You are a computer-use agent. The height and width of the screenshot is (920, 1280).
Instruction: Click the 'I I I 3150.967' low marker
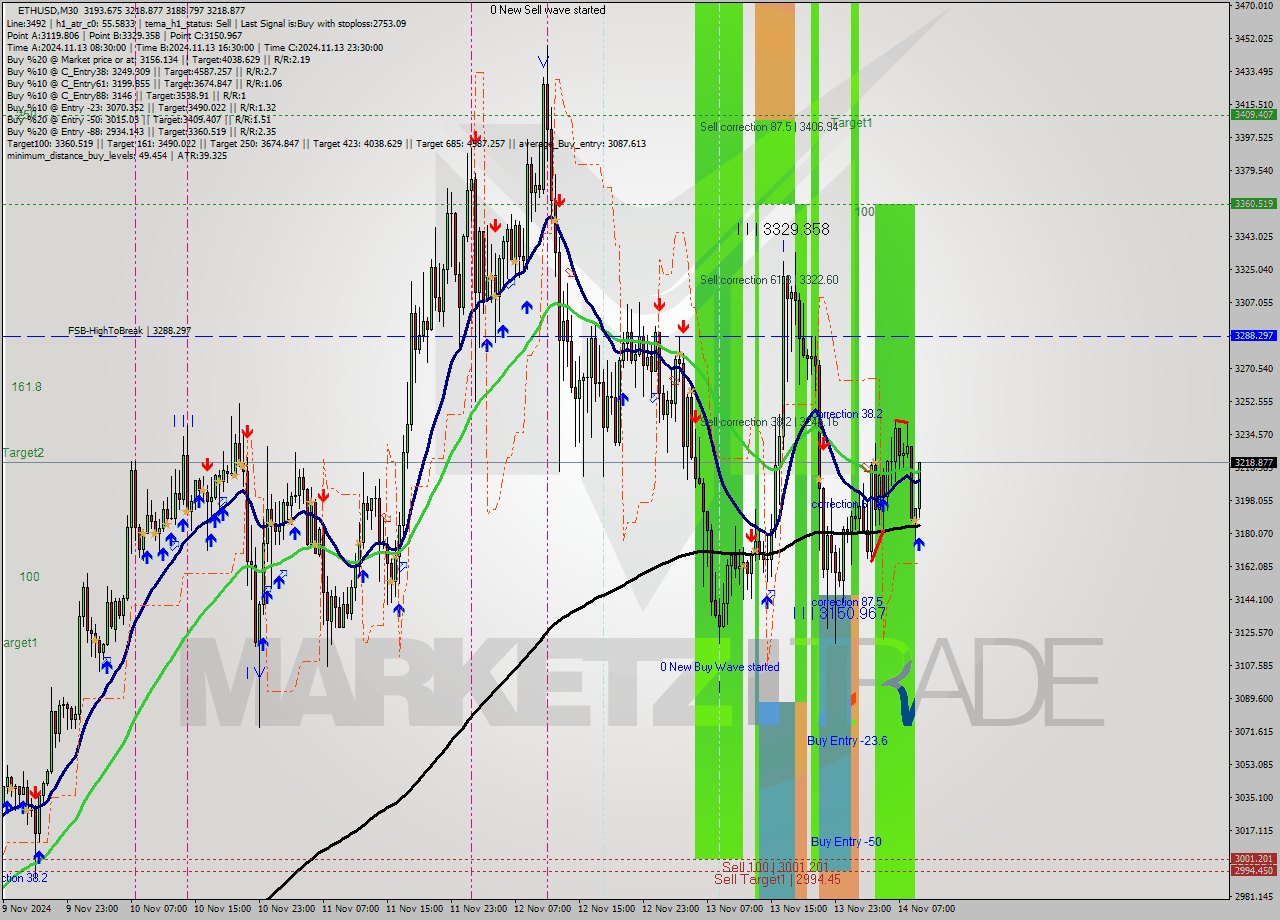[839, 613]
